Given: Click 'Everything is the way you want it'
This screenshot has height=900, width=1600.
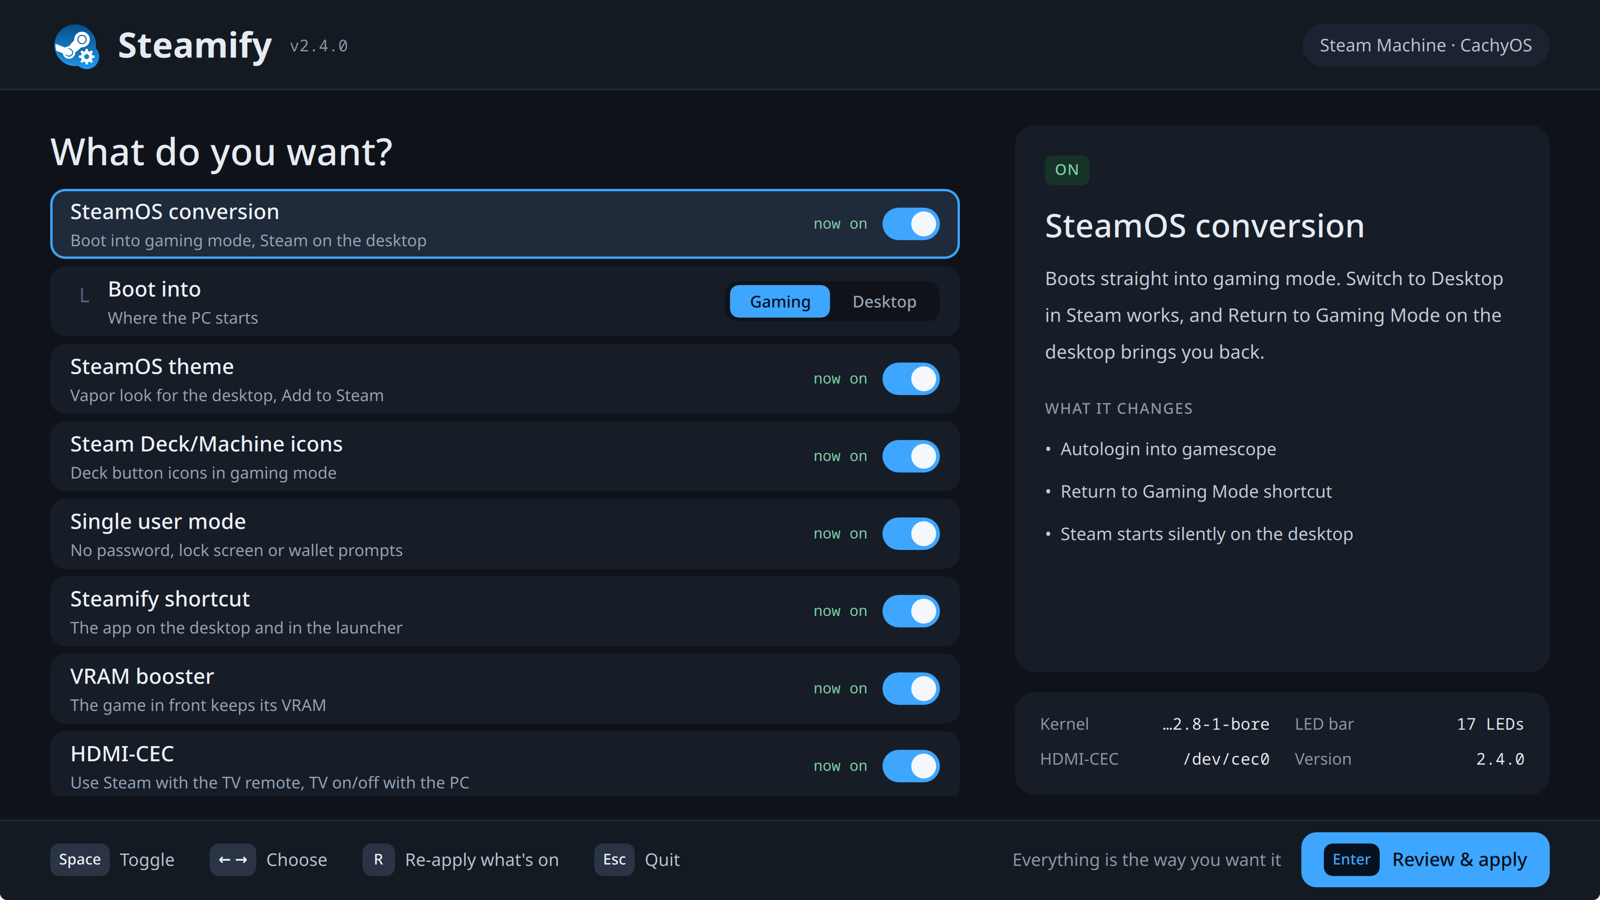Looking at the screenshot, I should click(x=1146, y=860).
